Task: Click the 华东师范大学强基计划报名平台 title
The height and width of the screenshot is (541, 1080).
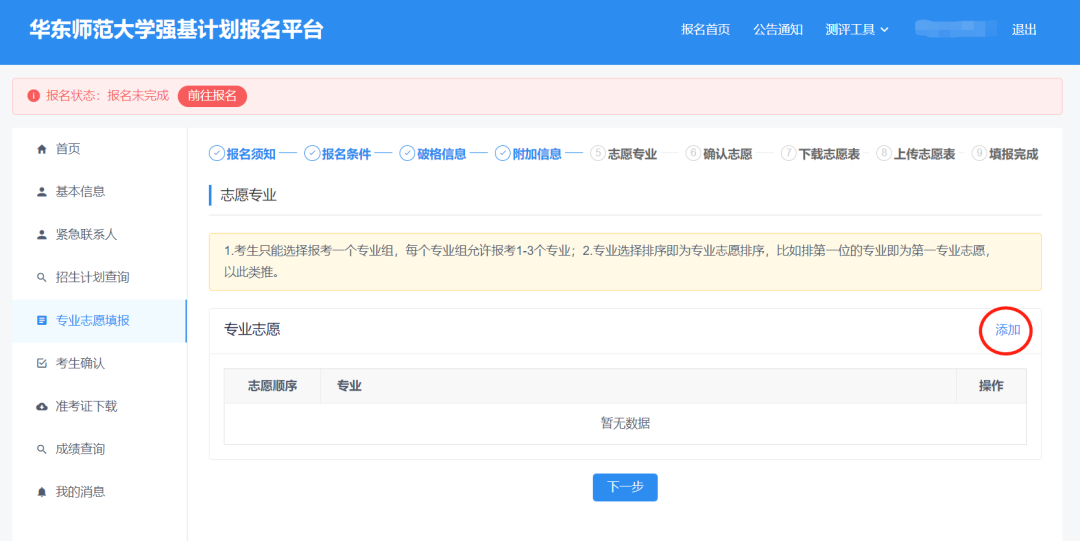Action: point(176,30)
